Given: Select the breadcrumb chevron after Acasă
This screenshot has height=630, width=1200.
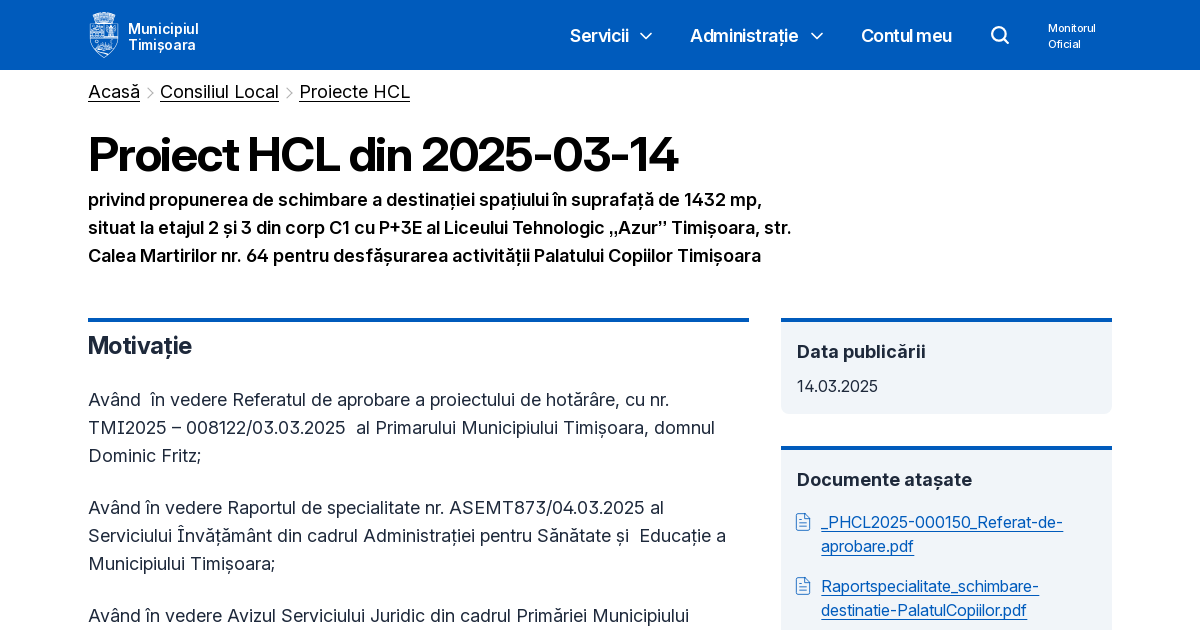Looking at the screenshot, I should tap(148, 92).
